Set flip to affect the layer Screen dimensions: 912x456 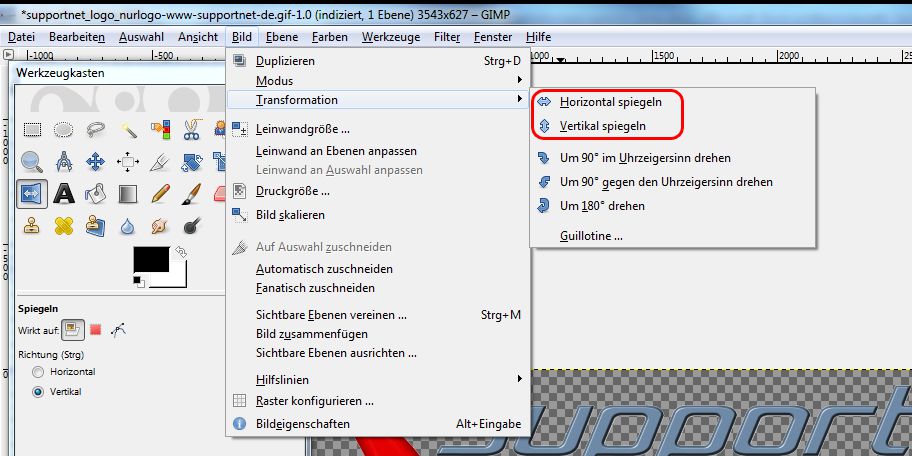point(73,330)
